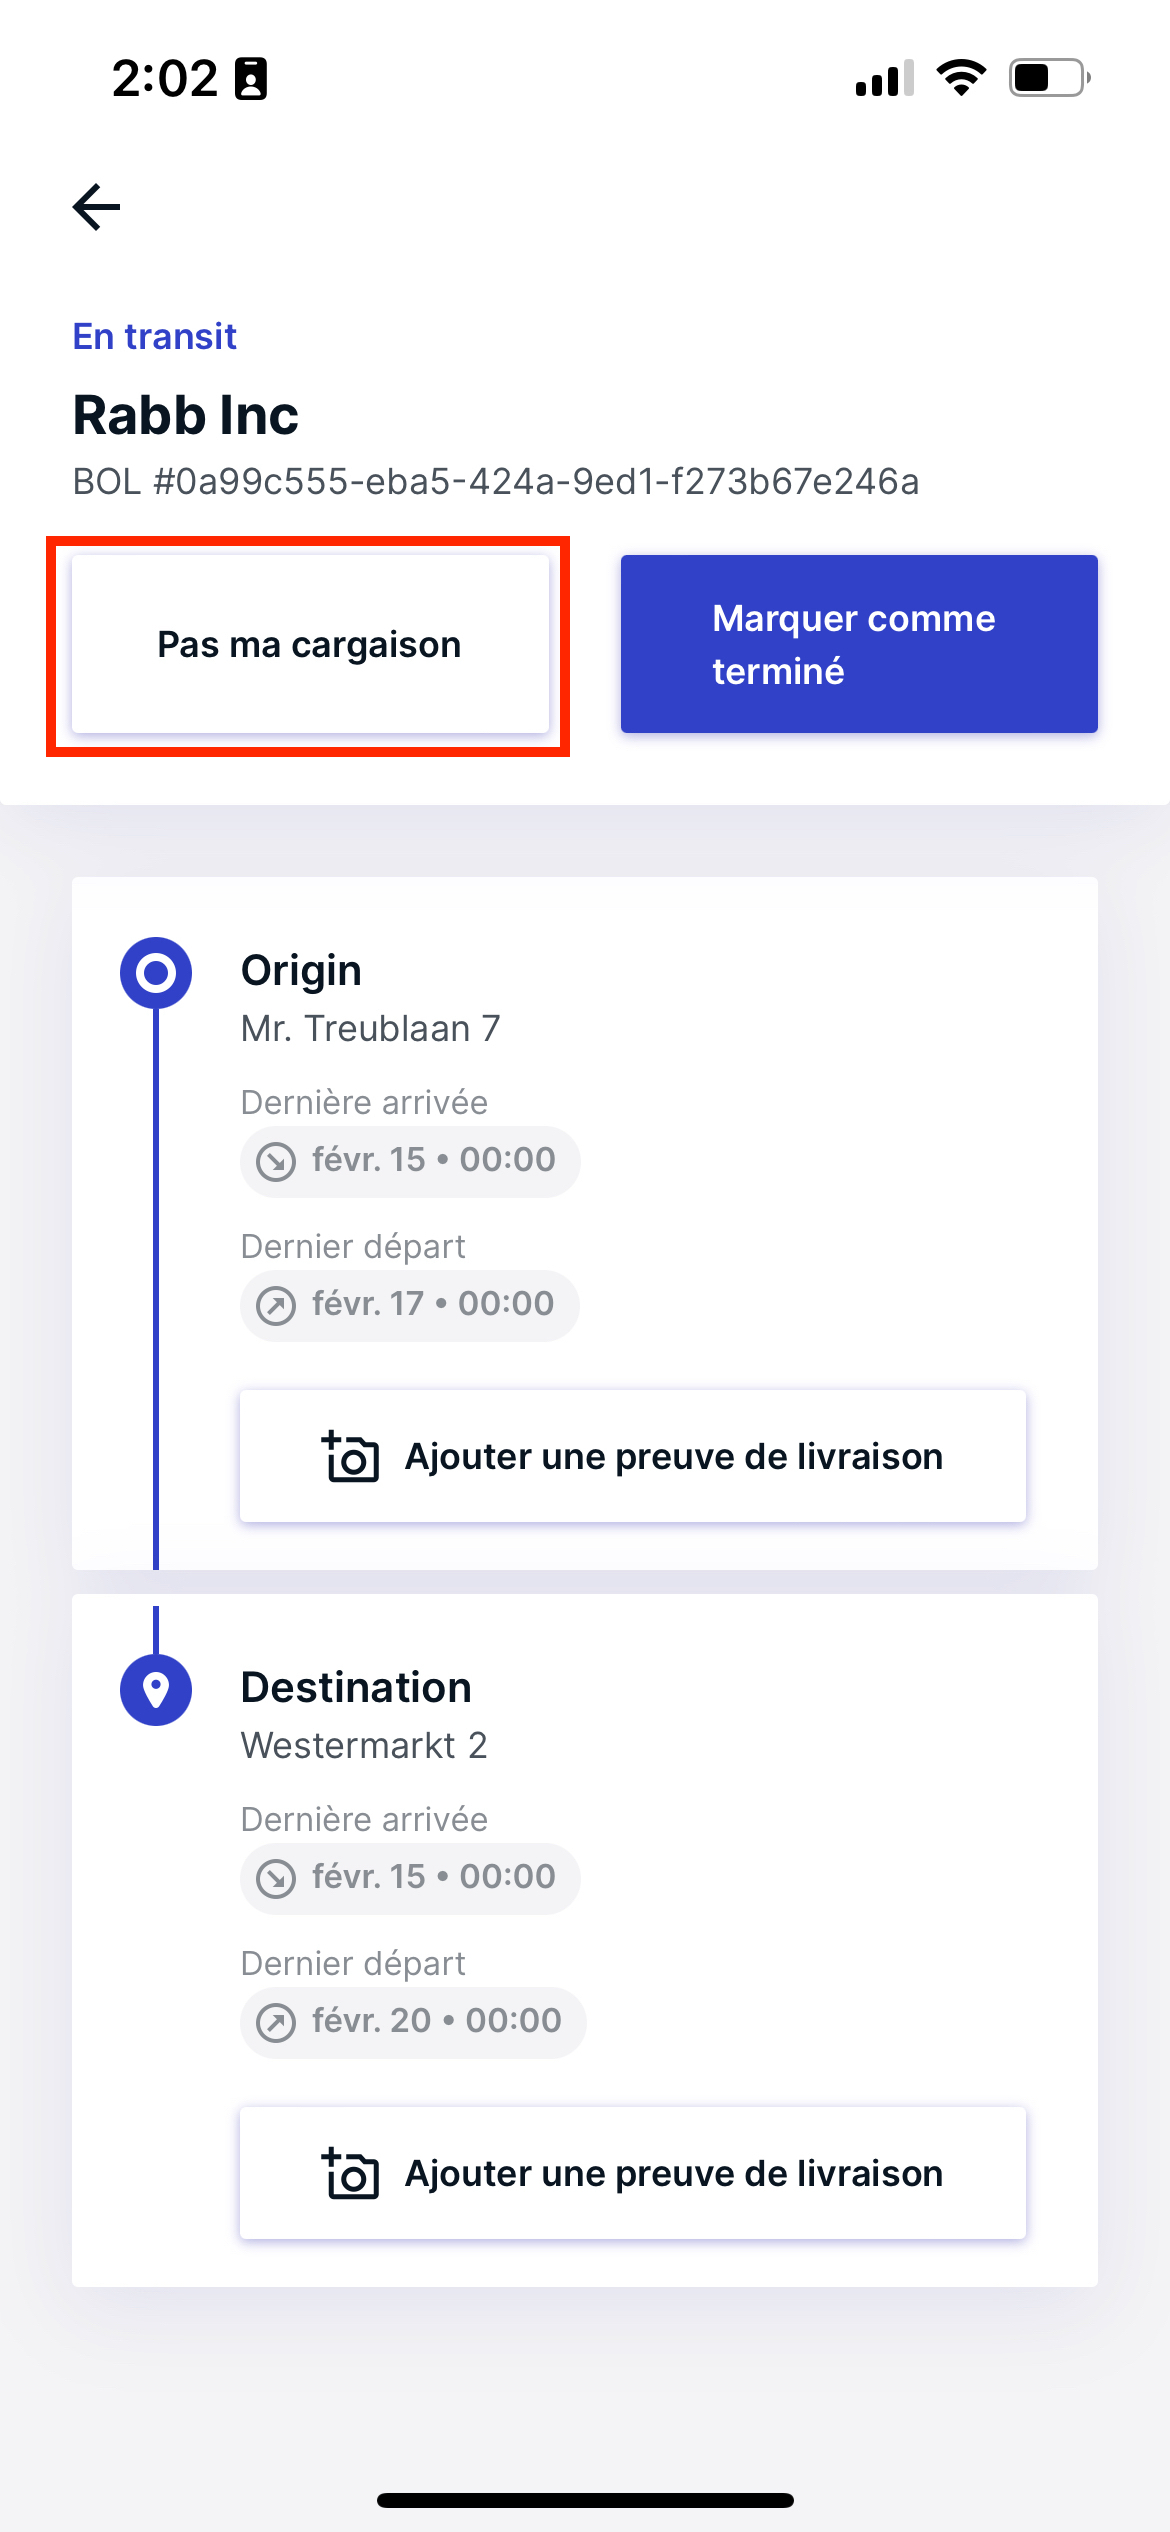
Task: Tap "Marquer comme terminé" button
Action: click(x=859, y=644)
